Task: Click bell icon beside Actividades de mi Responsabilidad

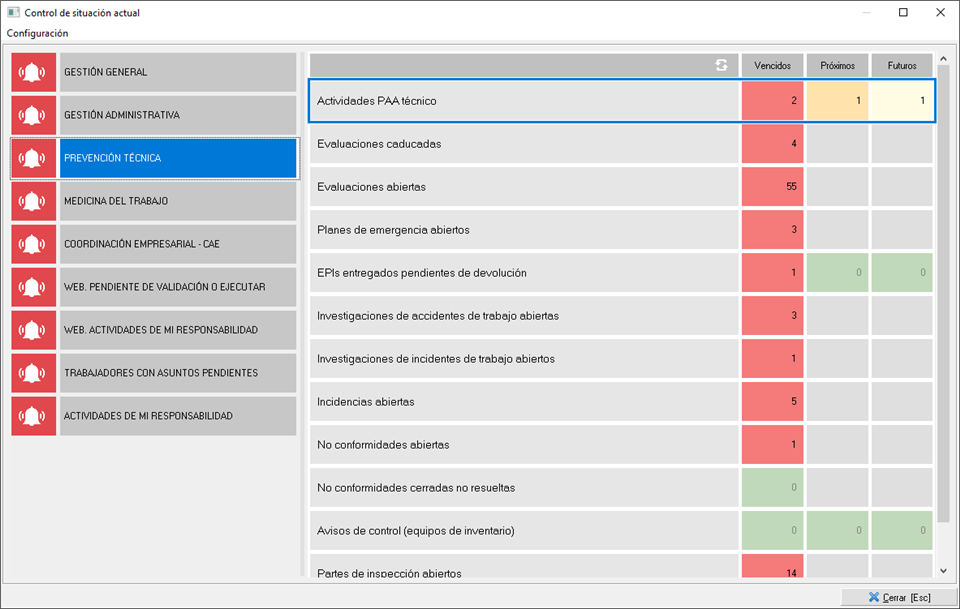Action: [34, 416]
